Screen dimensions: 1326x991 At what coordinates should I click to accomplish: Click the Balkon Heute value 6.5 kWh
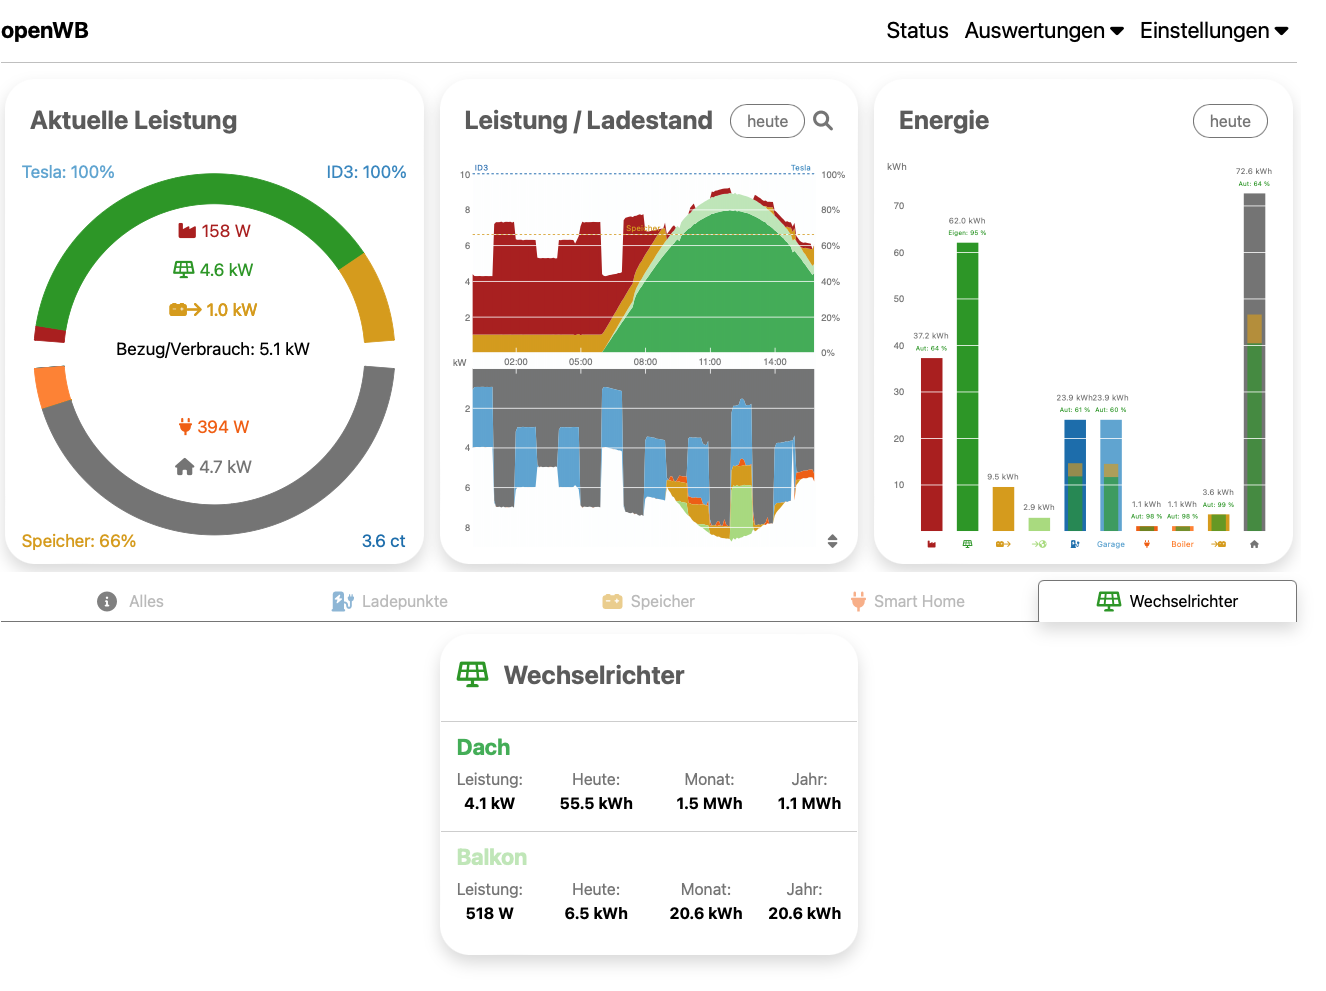(x=596, y=913)
